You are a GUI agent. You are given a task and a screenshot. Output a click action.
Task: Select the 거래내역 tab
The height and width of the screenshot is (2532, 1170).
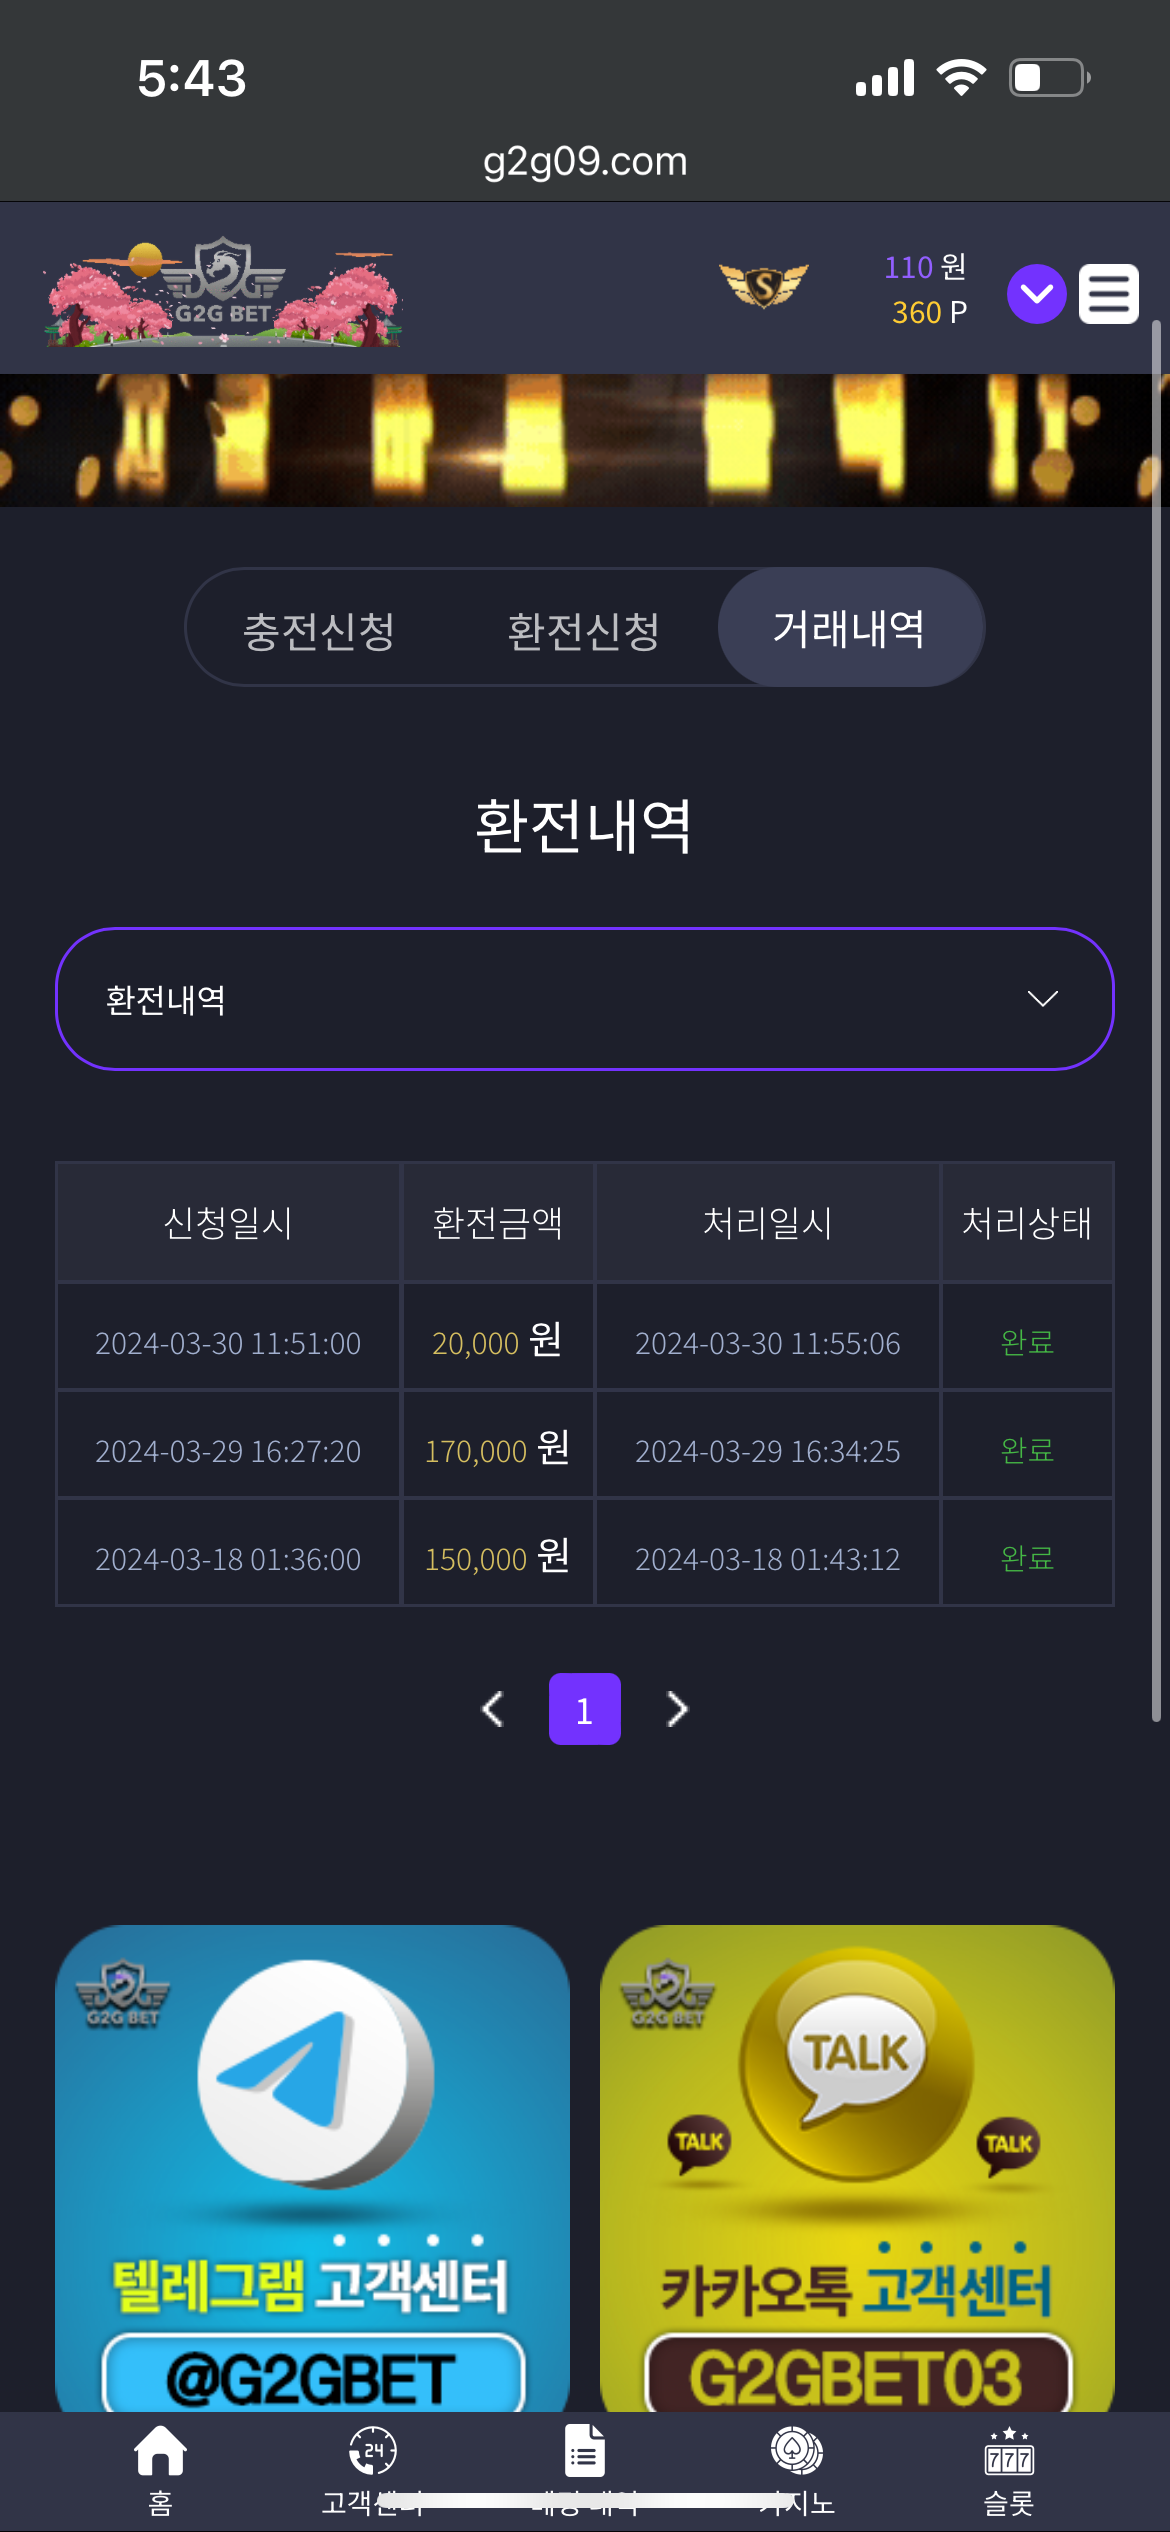(x=850, y=628)
